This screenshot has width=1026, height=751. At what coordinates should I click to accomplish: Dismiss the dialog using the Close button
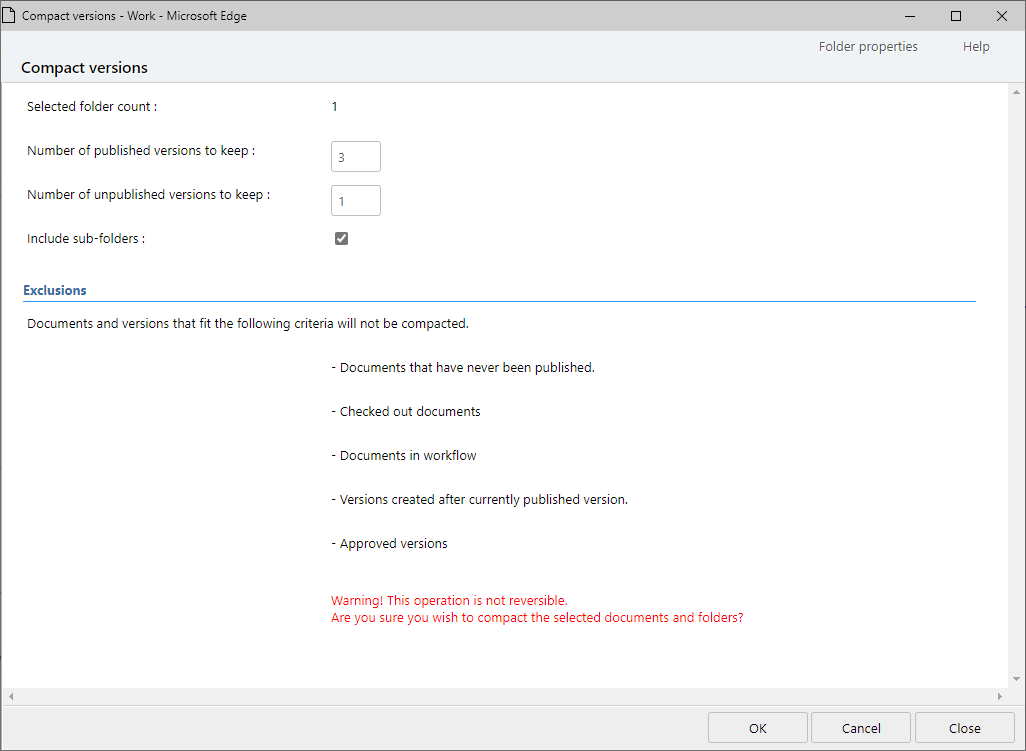tap(964, 727)
